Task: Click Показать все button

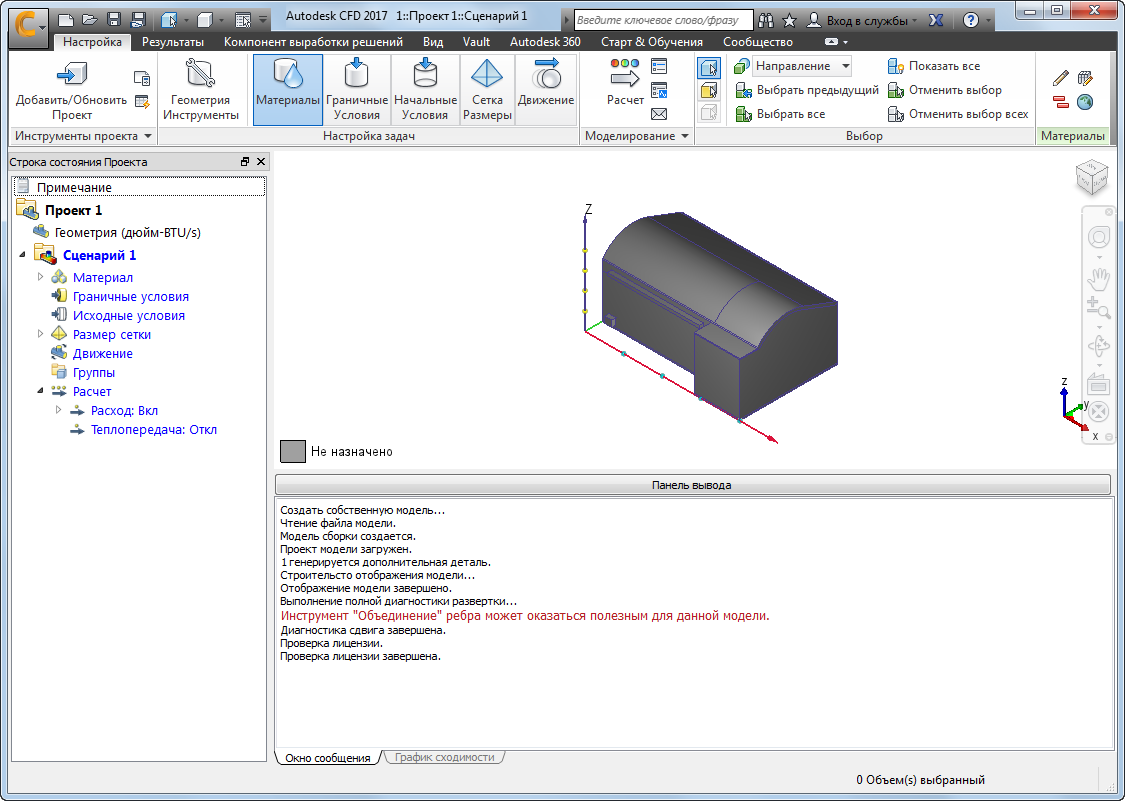Action: pos(933,66)
